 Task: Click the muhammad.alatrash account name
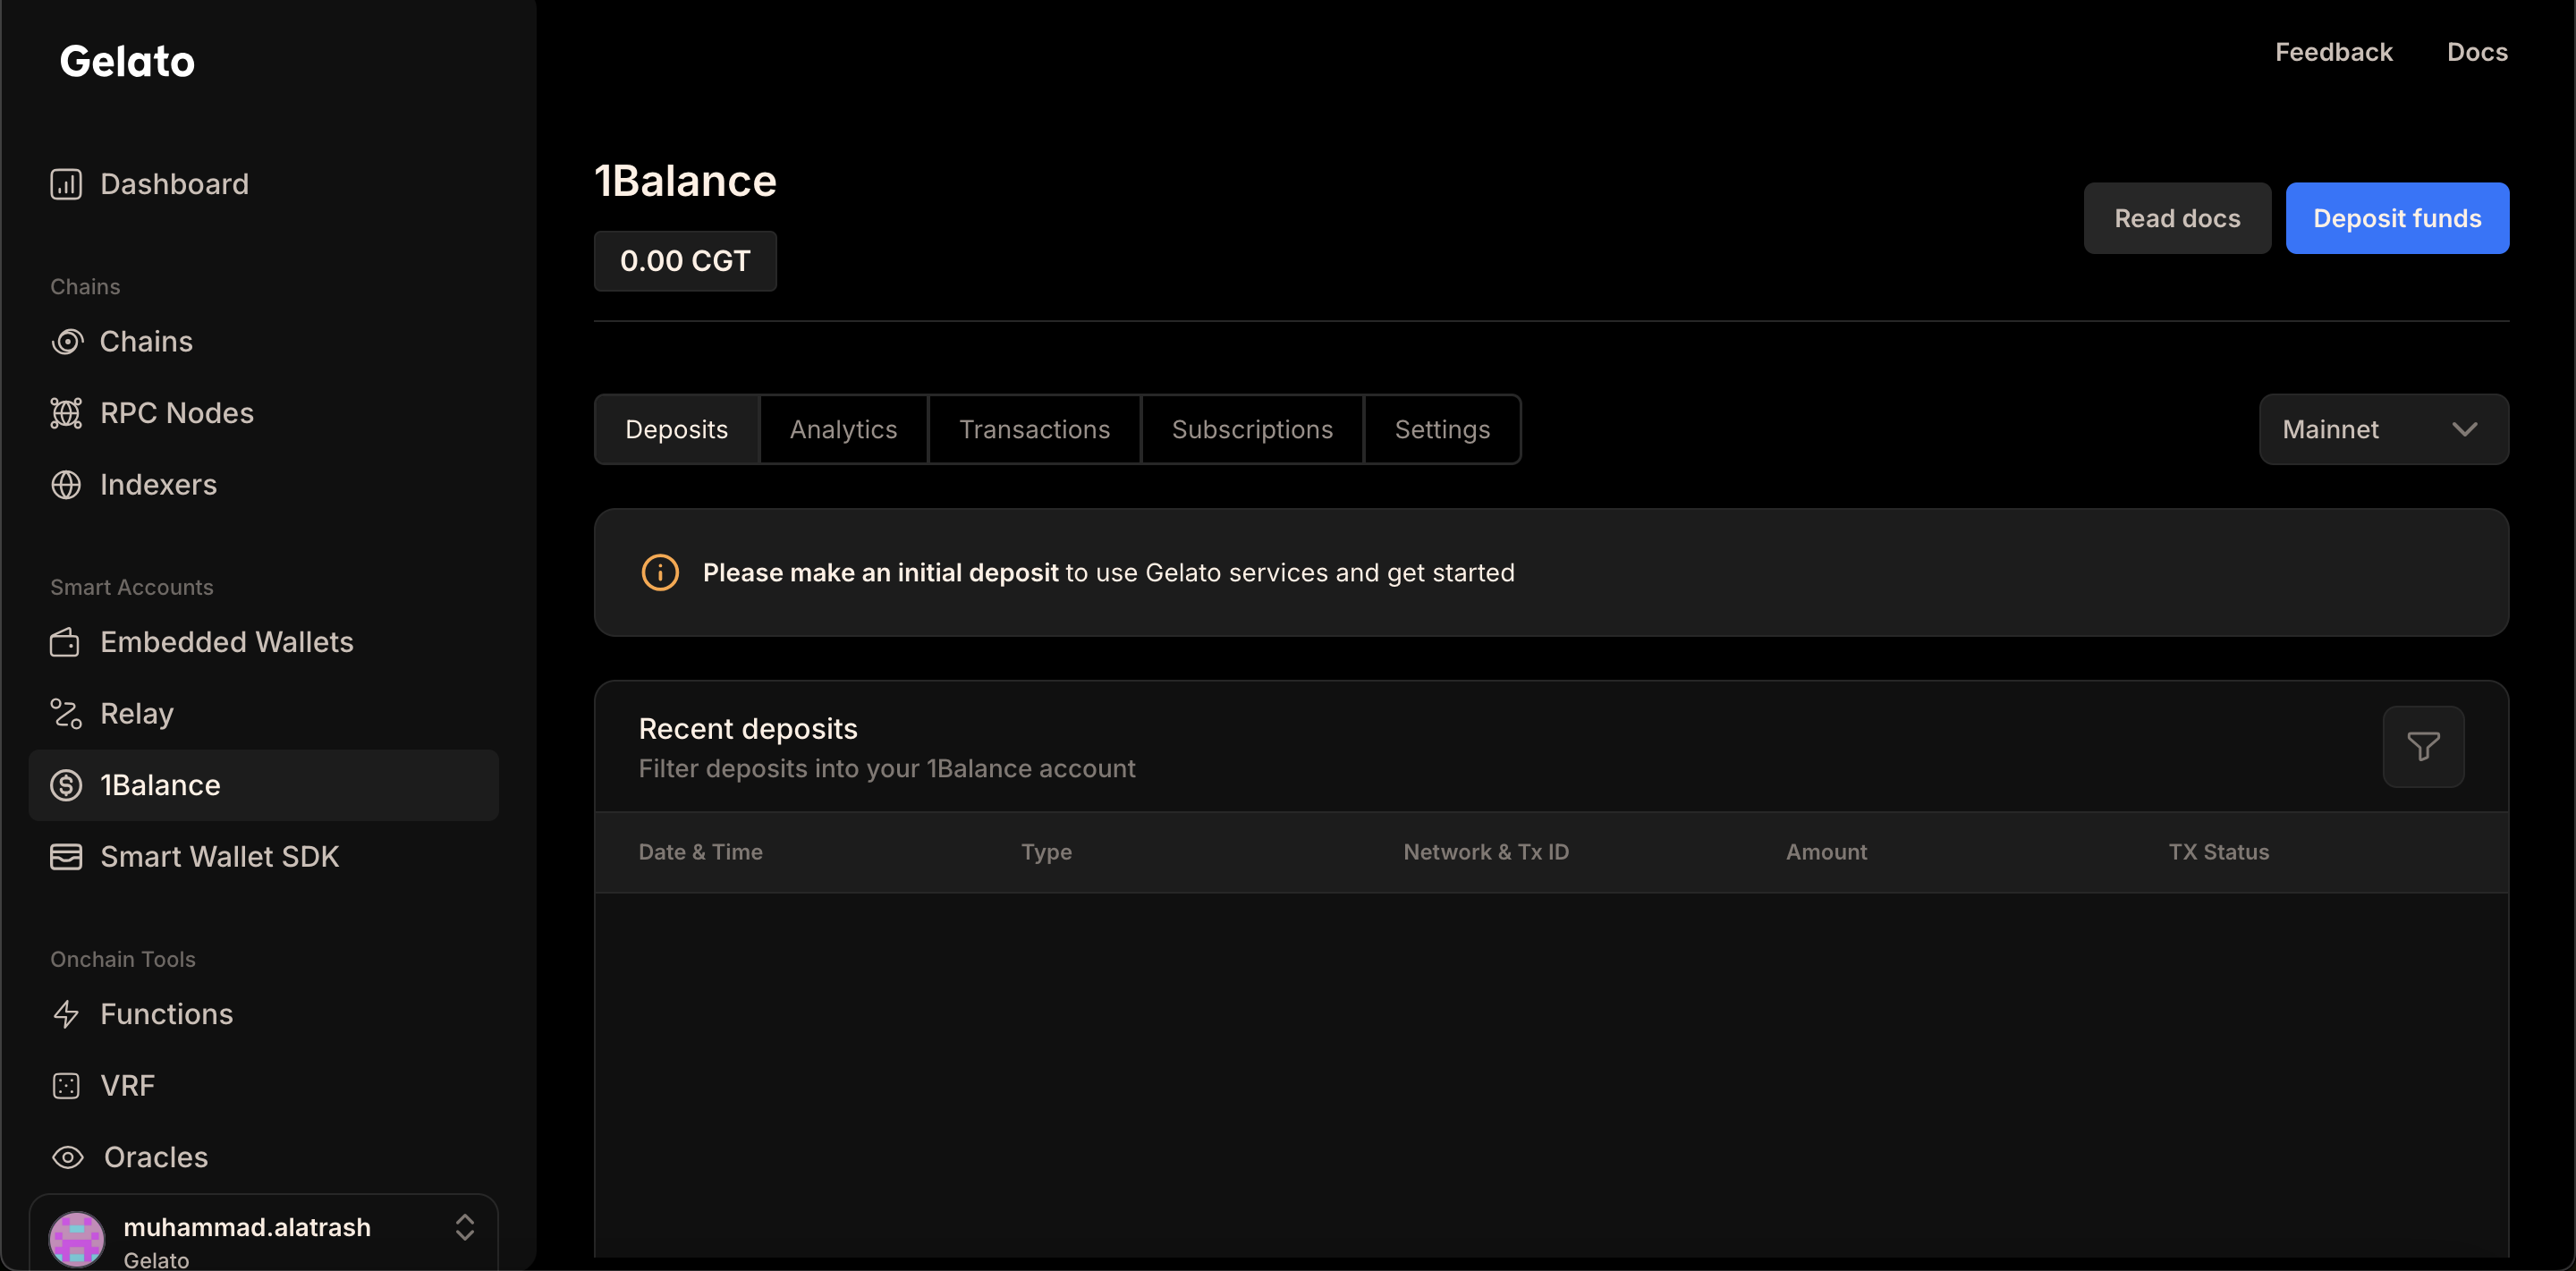[x=247, y=1227]
